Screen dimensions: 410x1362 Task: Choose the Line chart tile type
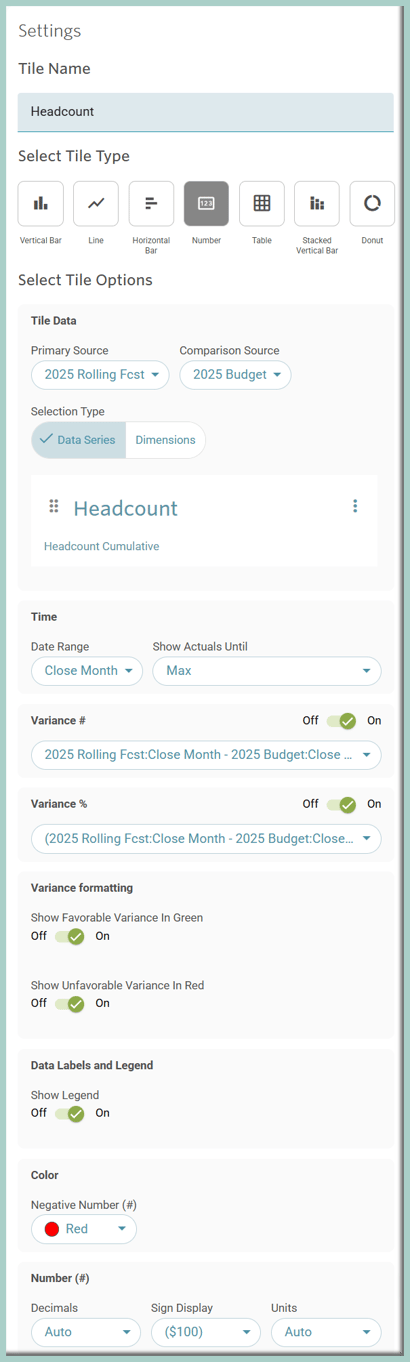(96, 204)
